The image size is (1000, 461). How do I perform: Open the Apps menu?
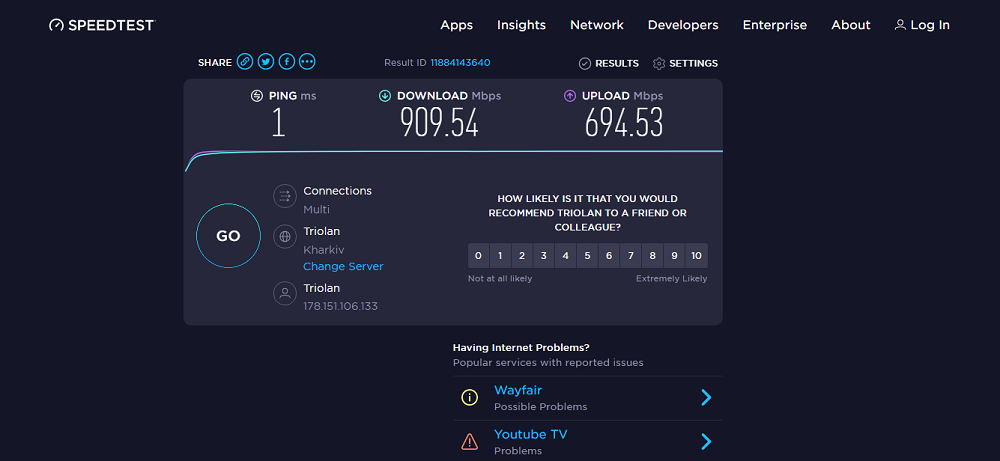(457, 25)
